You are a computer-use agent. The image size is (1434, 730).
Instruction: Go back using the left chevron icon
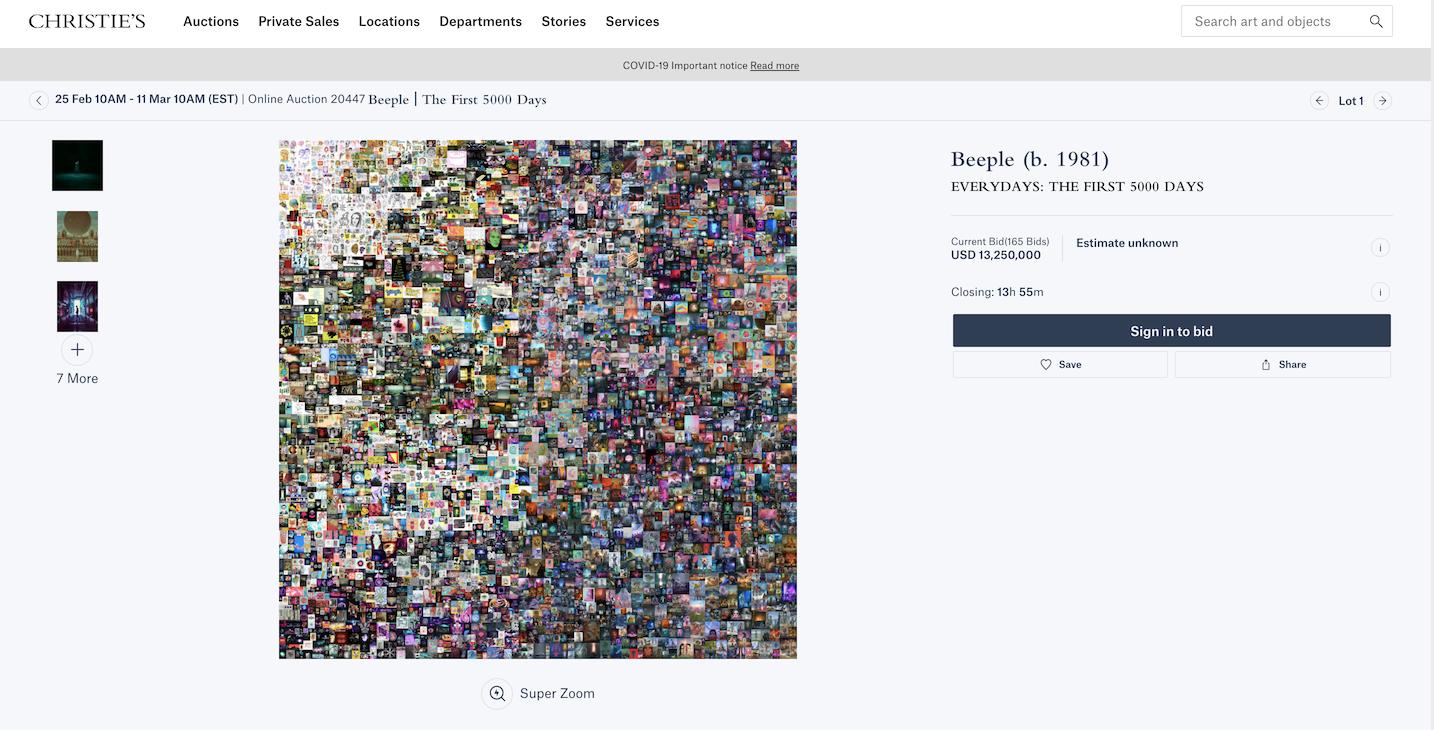tap(39, 100)
